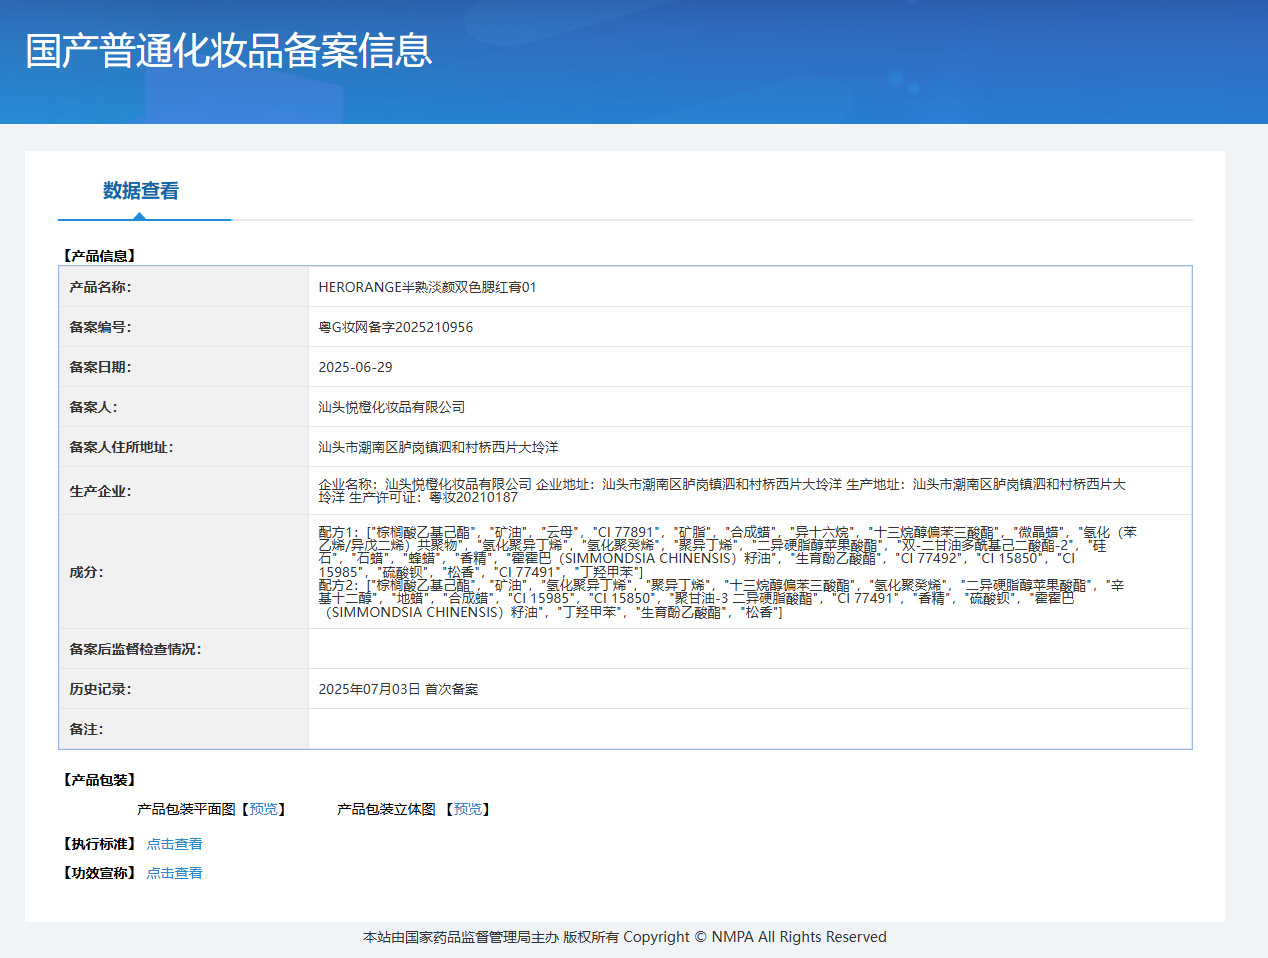Click the 生产企业 row label

(x=100, y=491)
